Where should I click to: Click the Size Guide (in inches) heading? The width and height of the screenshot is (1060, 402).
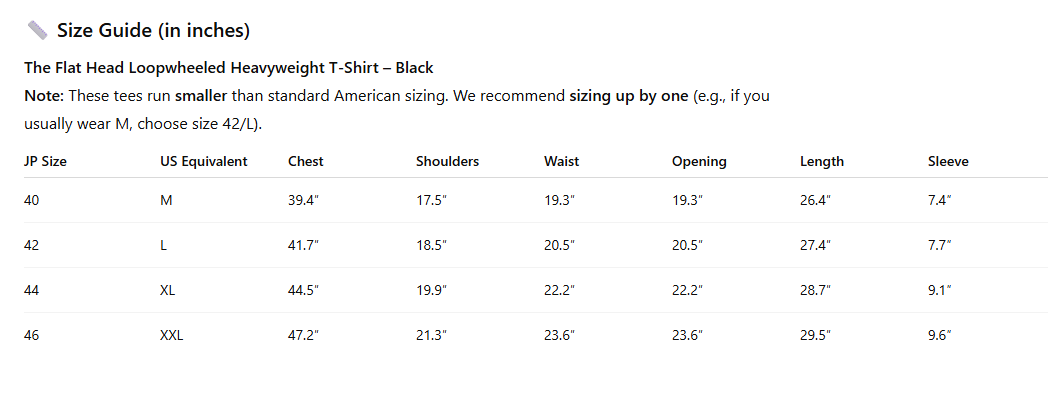click(153, 30)
